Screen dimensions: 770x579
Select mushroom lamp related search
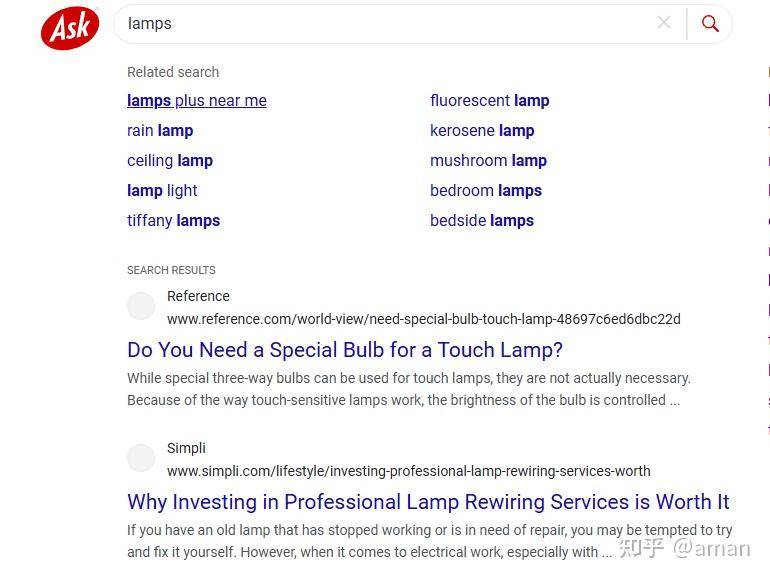point(488,161)
